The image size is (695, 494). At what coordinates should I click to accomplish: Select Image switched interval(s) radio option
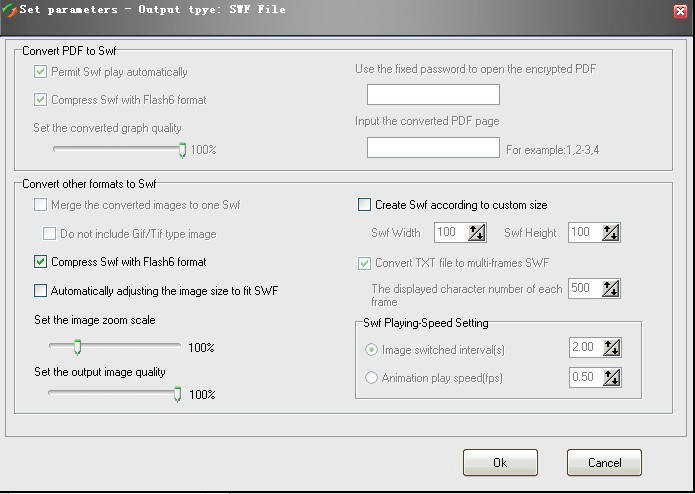(371, 350)
